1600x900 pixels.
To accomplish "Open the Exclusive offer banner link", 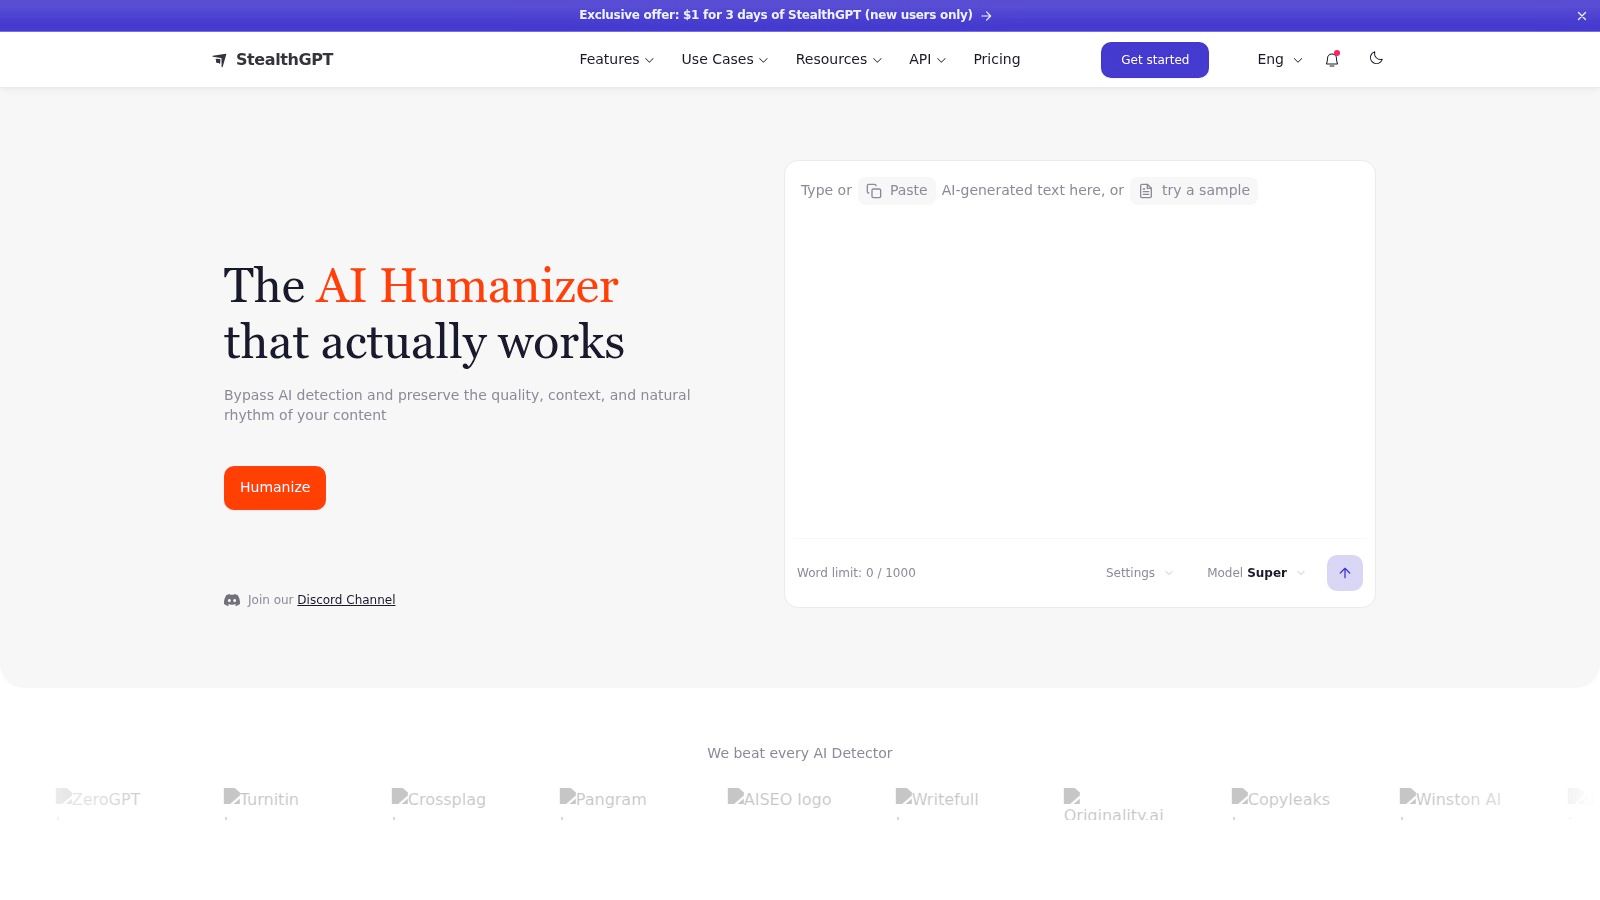I will pos(785,15).
